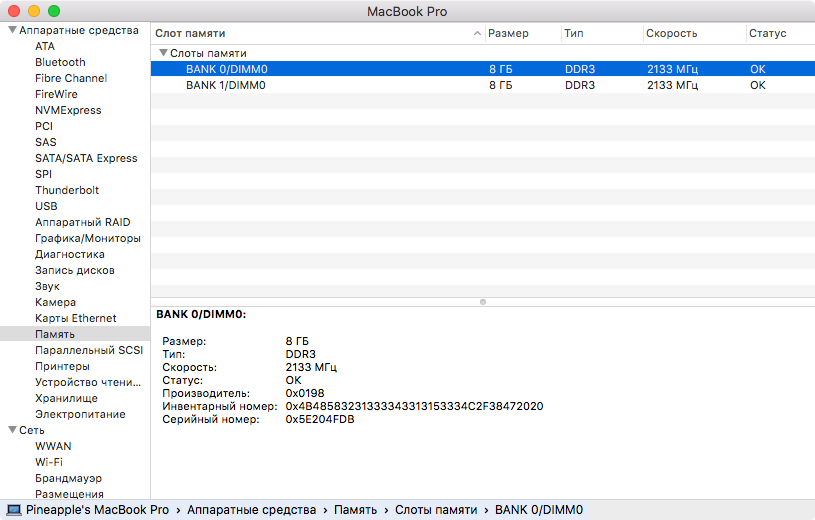
Task: Select PCI in the sidebar
Action: tap(44, 126)
